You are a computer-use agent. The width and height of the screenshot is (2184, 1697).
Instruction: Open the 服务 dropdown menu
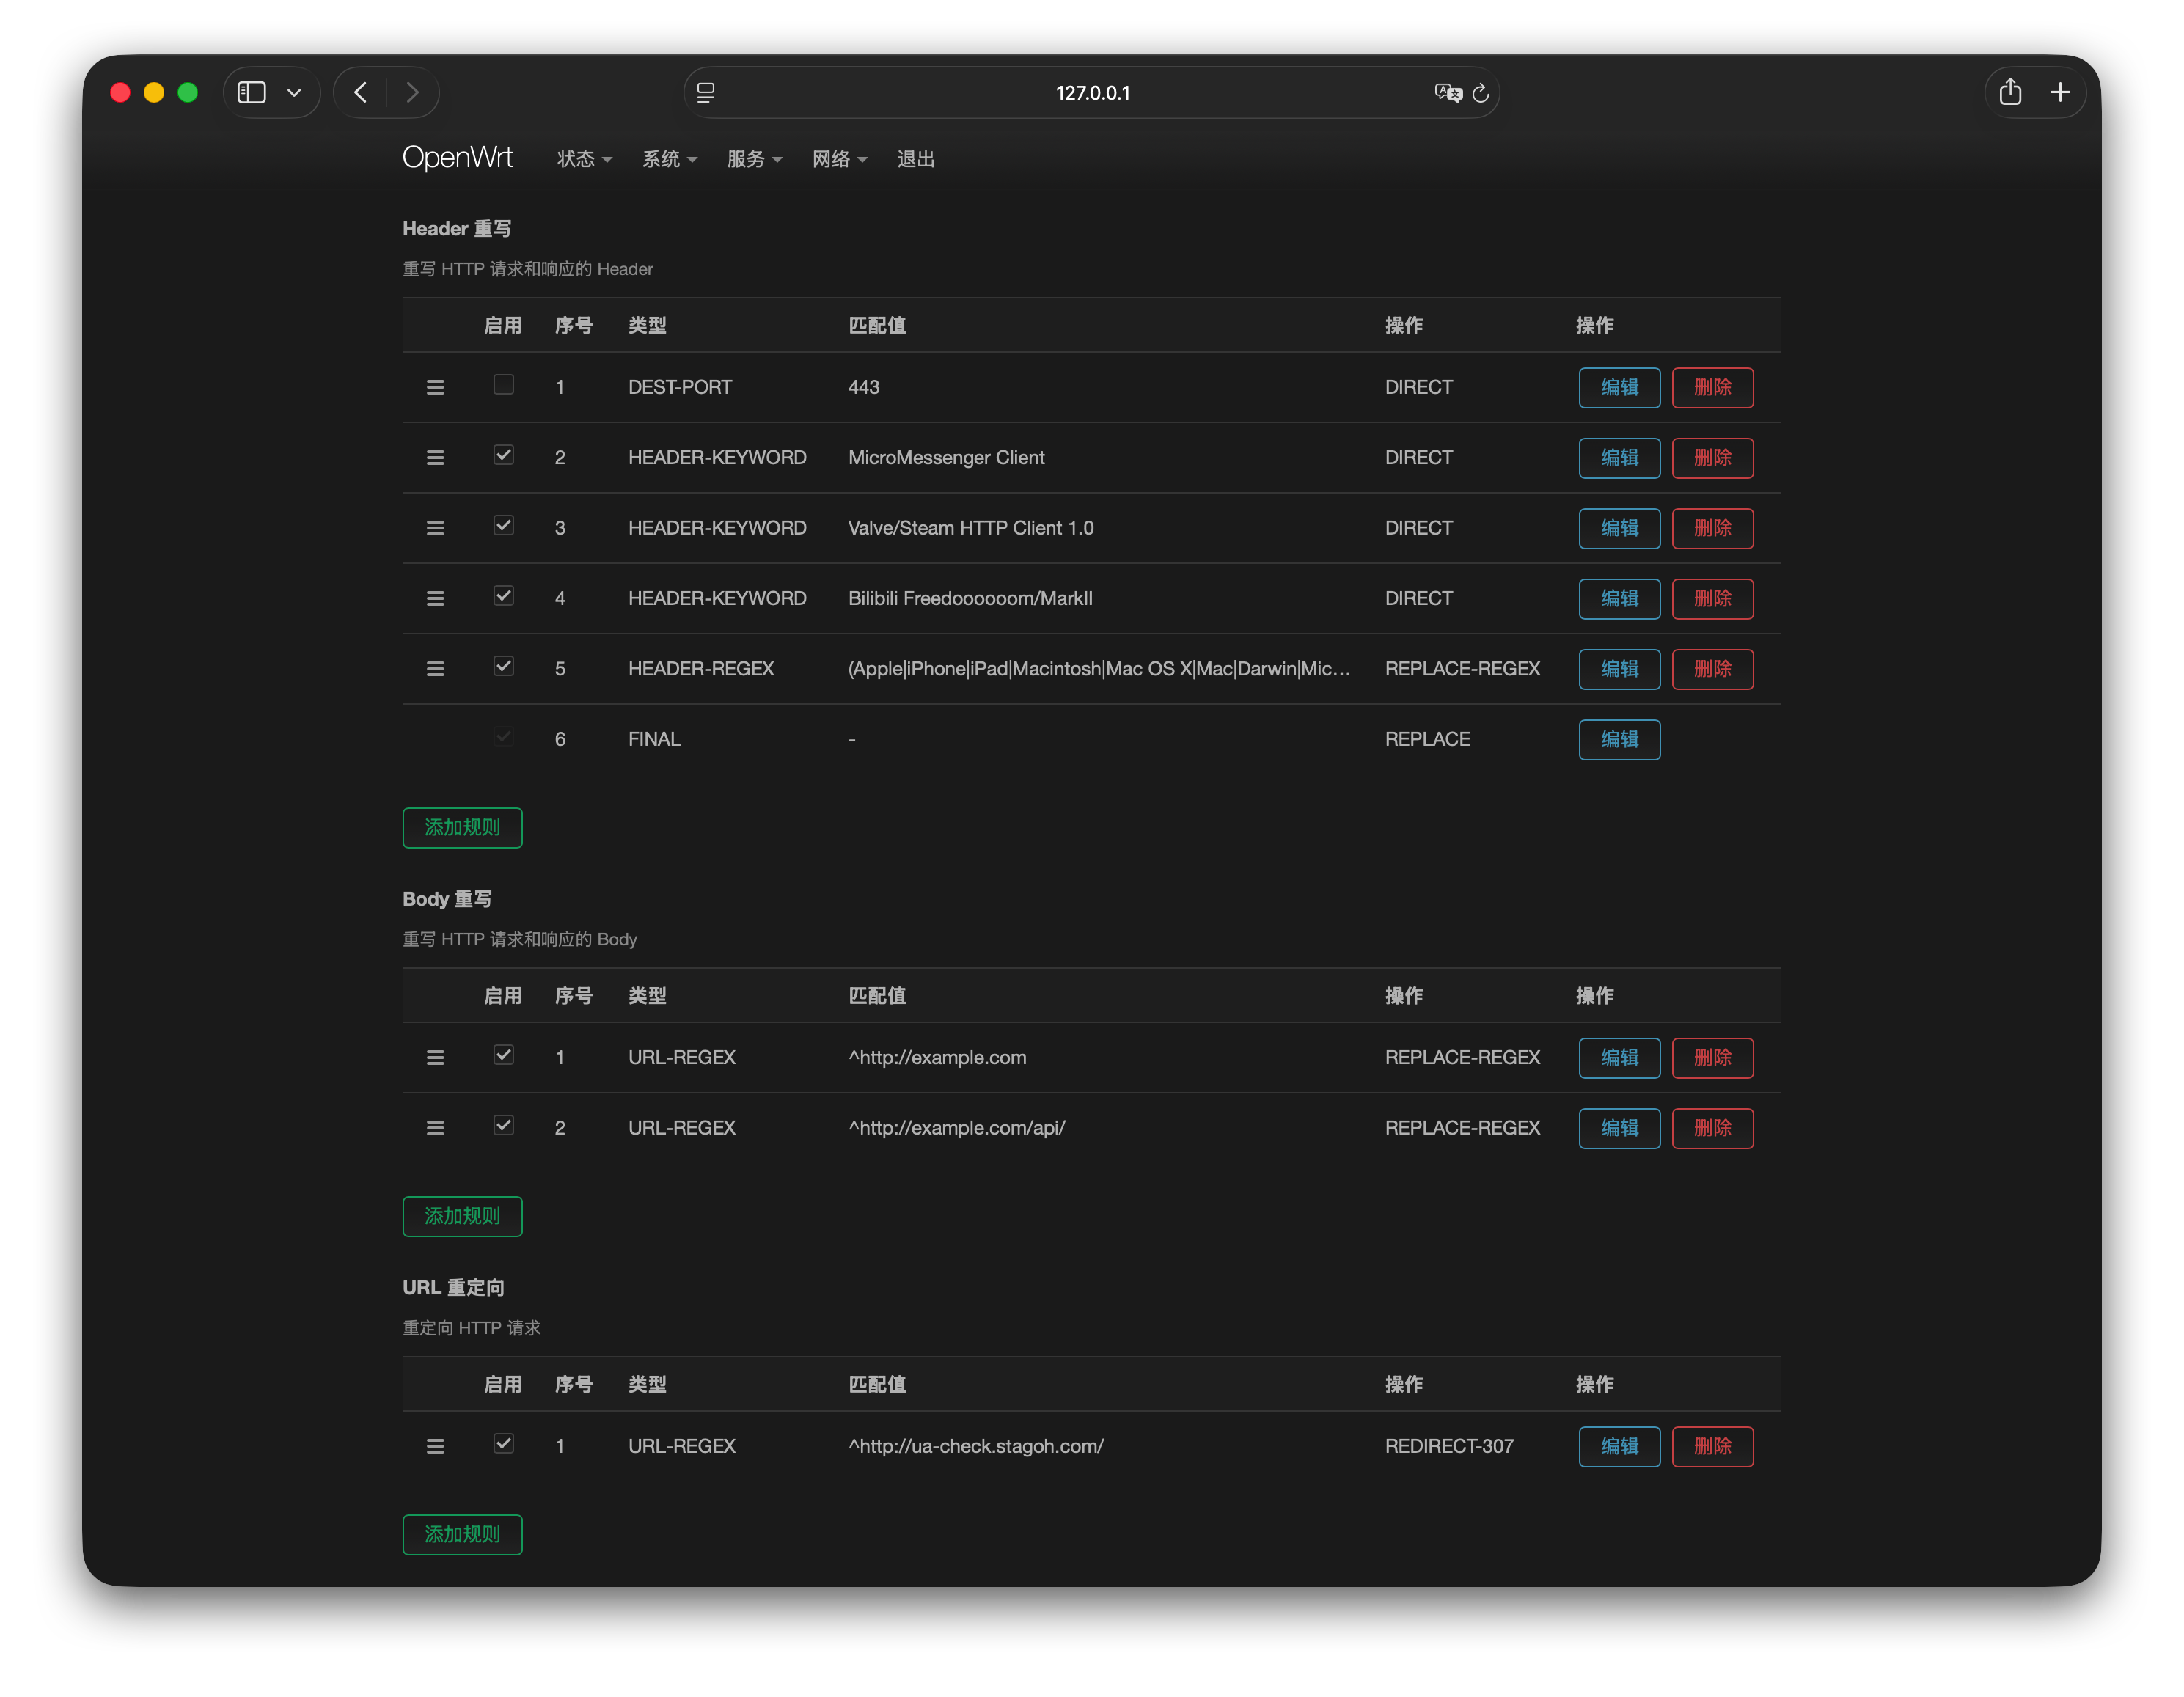point(754,159)
